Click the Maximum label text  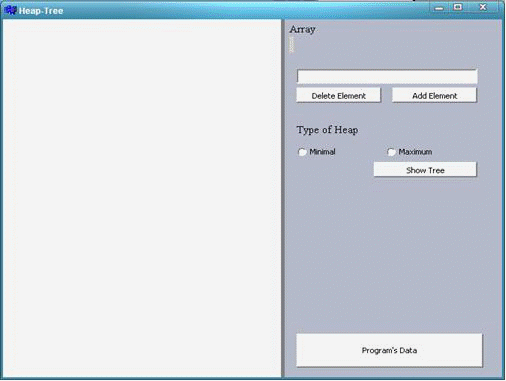tap(415, 152)
